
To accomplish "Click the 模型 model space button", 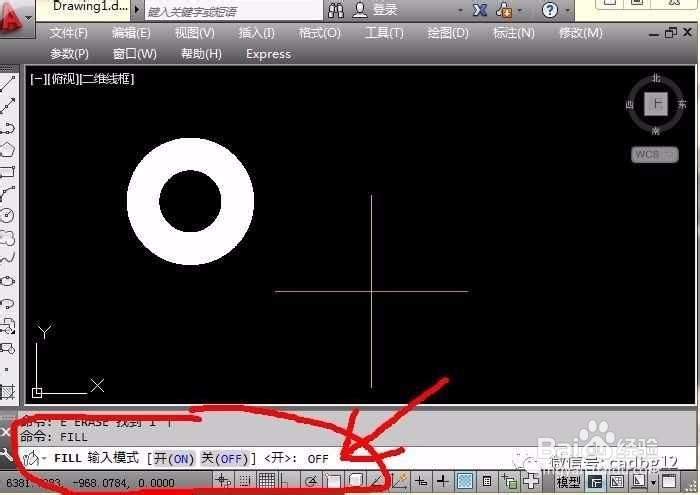I will (x=568, y=482).
